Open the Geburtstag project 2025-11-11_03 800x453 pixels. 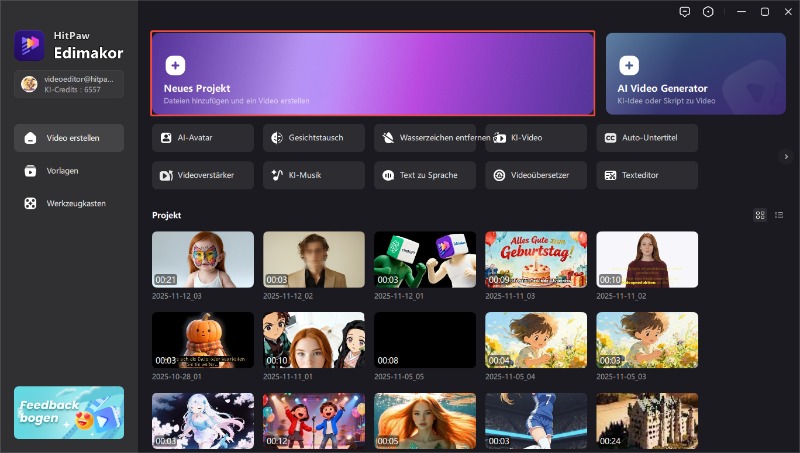536,260
